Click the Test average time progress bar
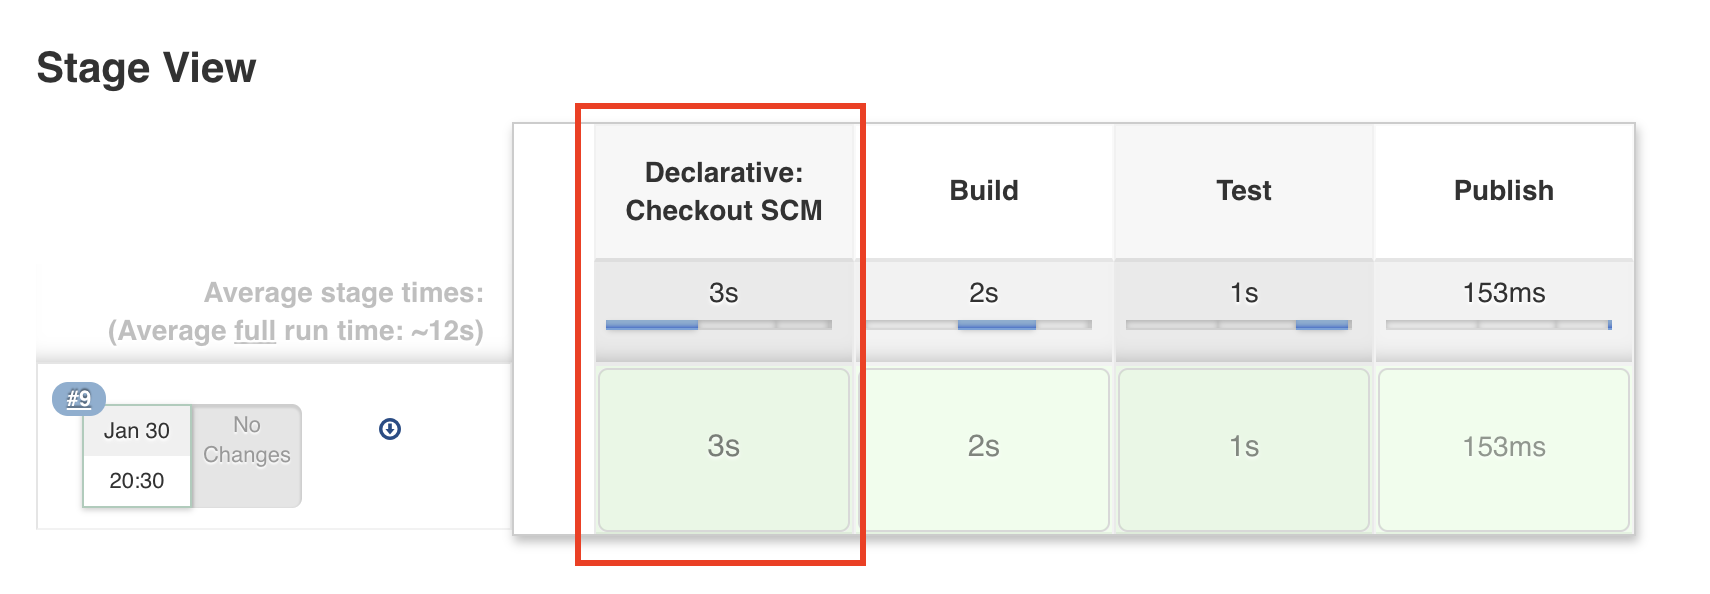 pos(1238,325)
